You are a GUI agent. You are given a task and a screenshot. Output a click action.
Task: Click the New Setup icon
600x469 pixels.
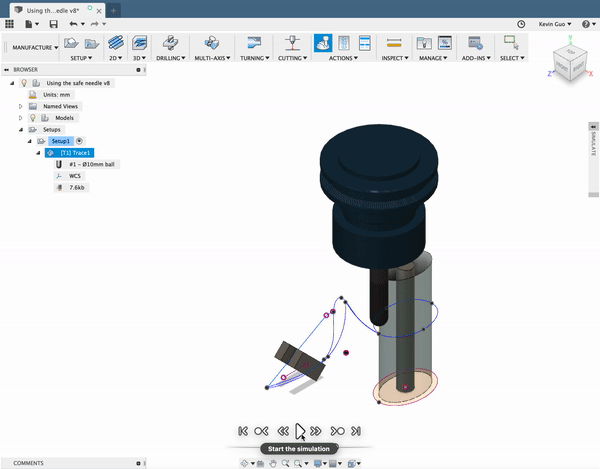click(71, 43)
